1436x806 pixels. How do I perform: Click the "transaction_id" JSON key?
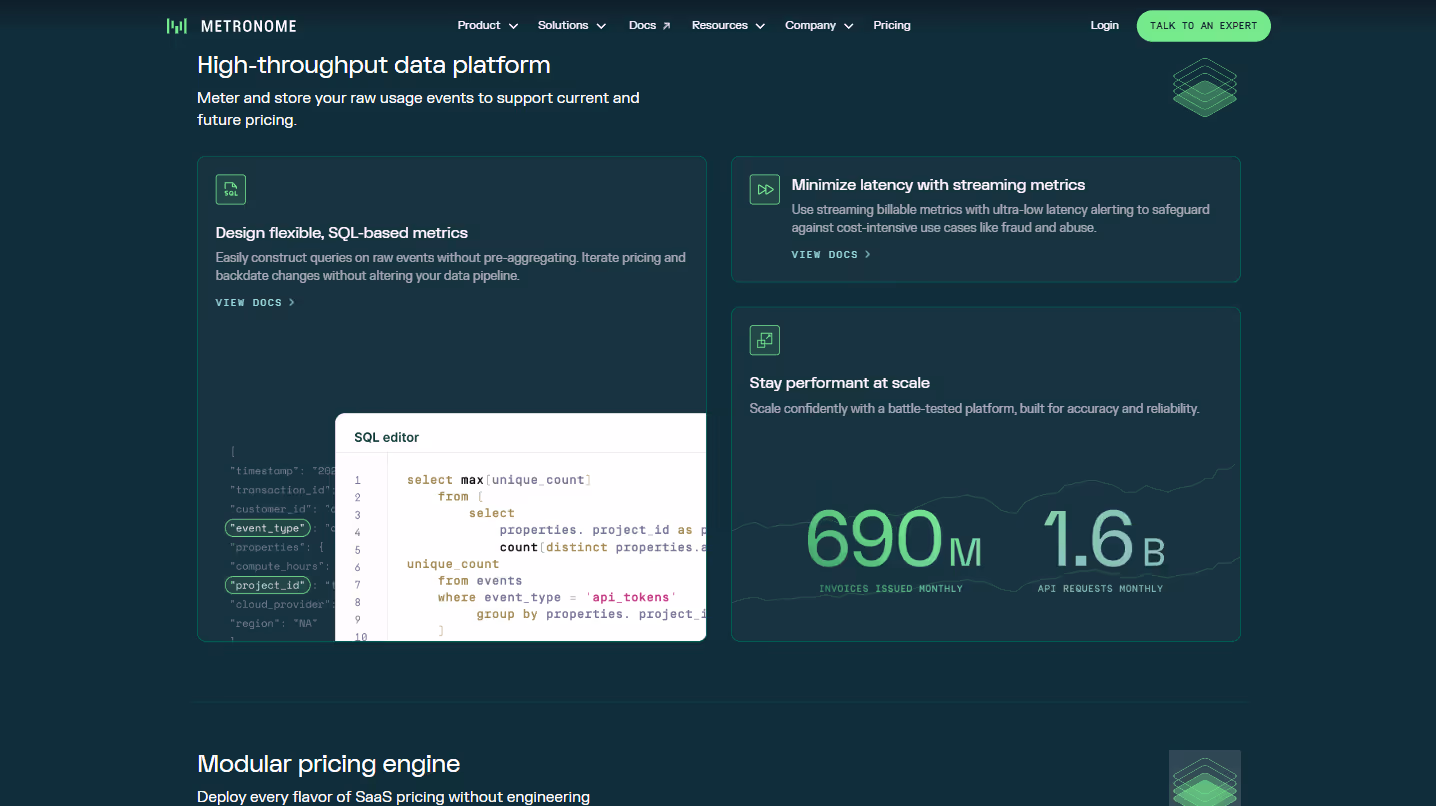click(x=280, y=490)
